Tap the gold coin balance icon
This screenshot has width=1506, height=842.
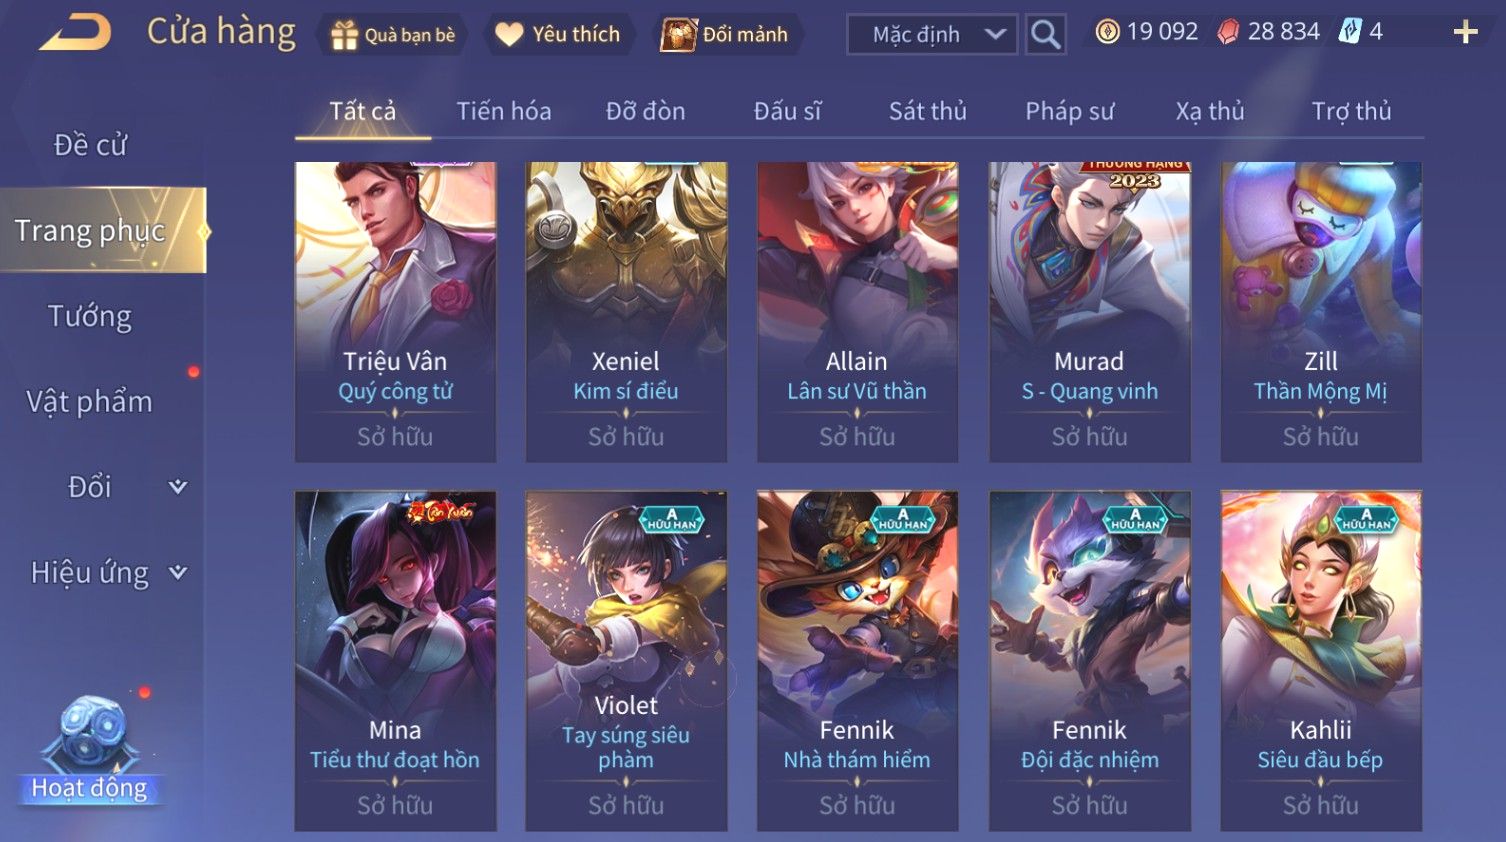coord(1107,32)
